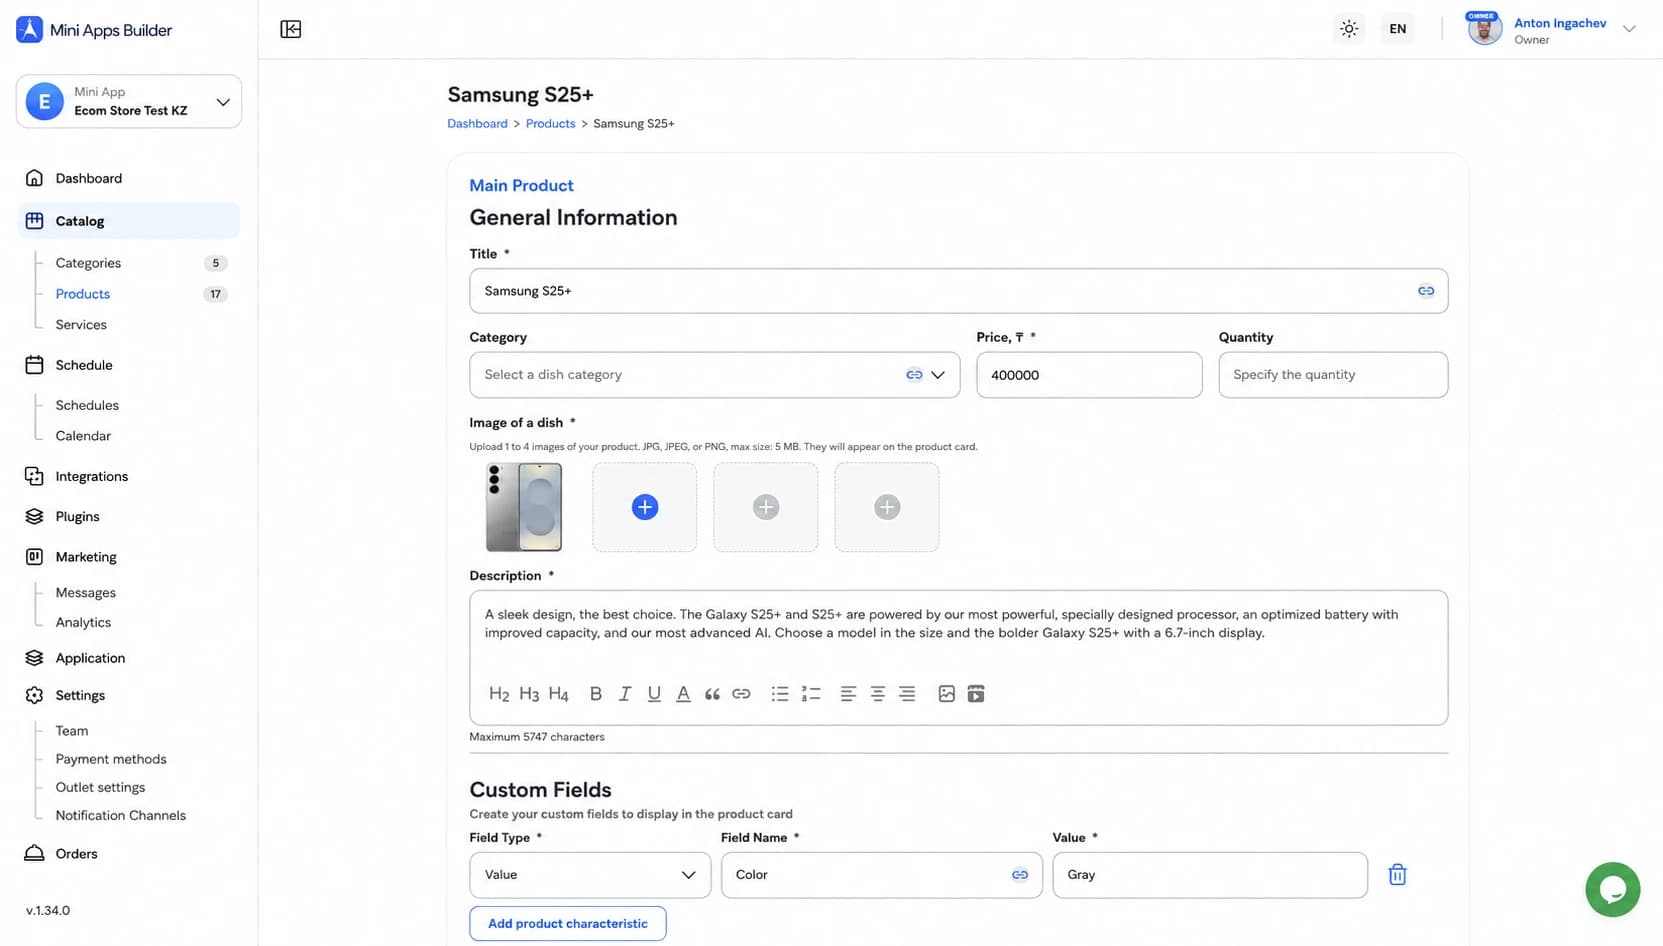The height and width of the screenshot is (946, 1663).
Task: Switch language with EN button
Action: coord(1398,29)
